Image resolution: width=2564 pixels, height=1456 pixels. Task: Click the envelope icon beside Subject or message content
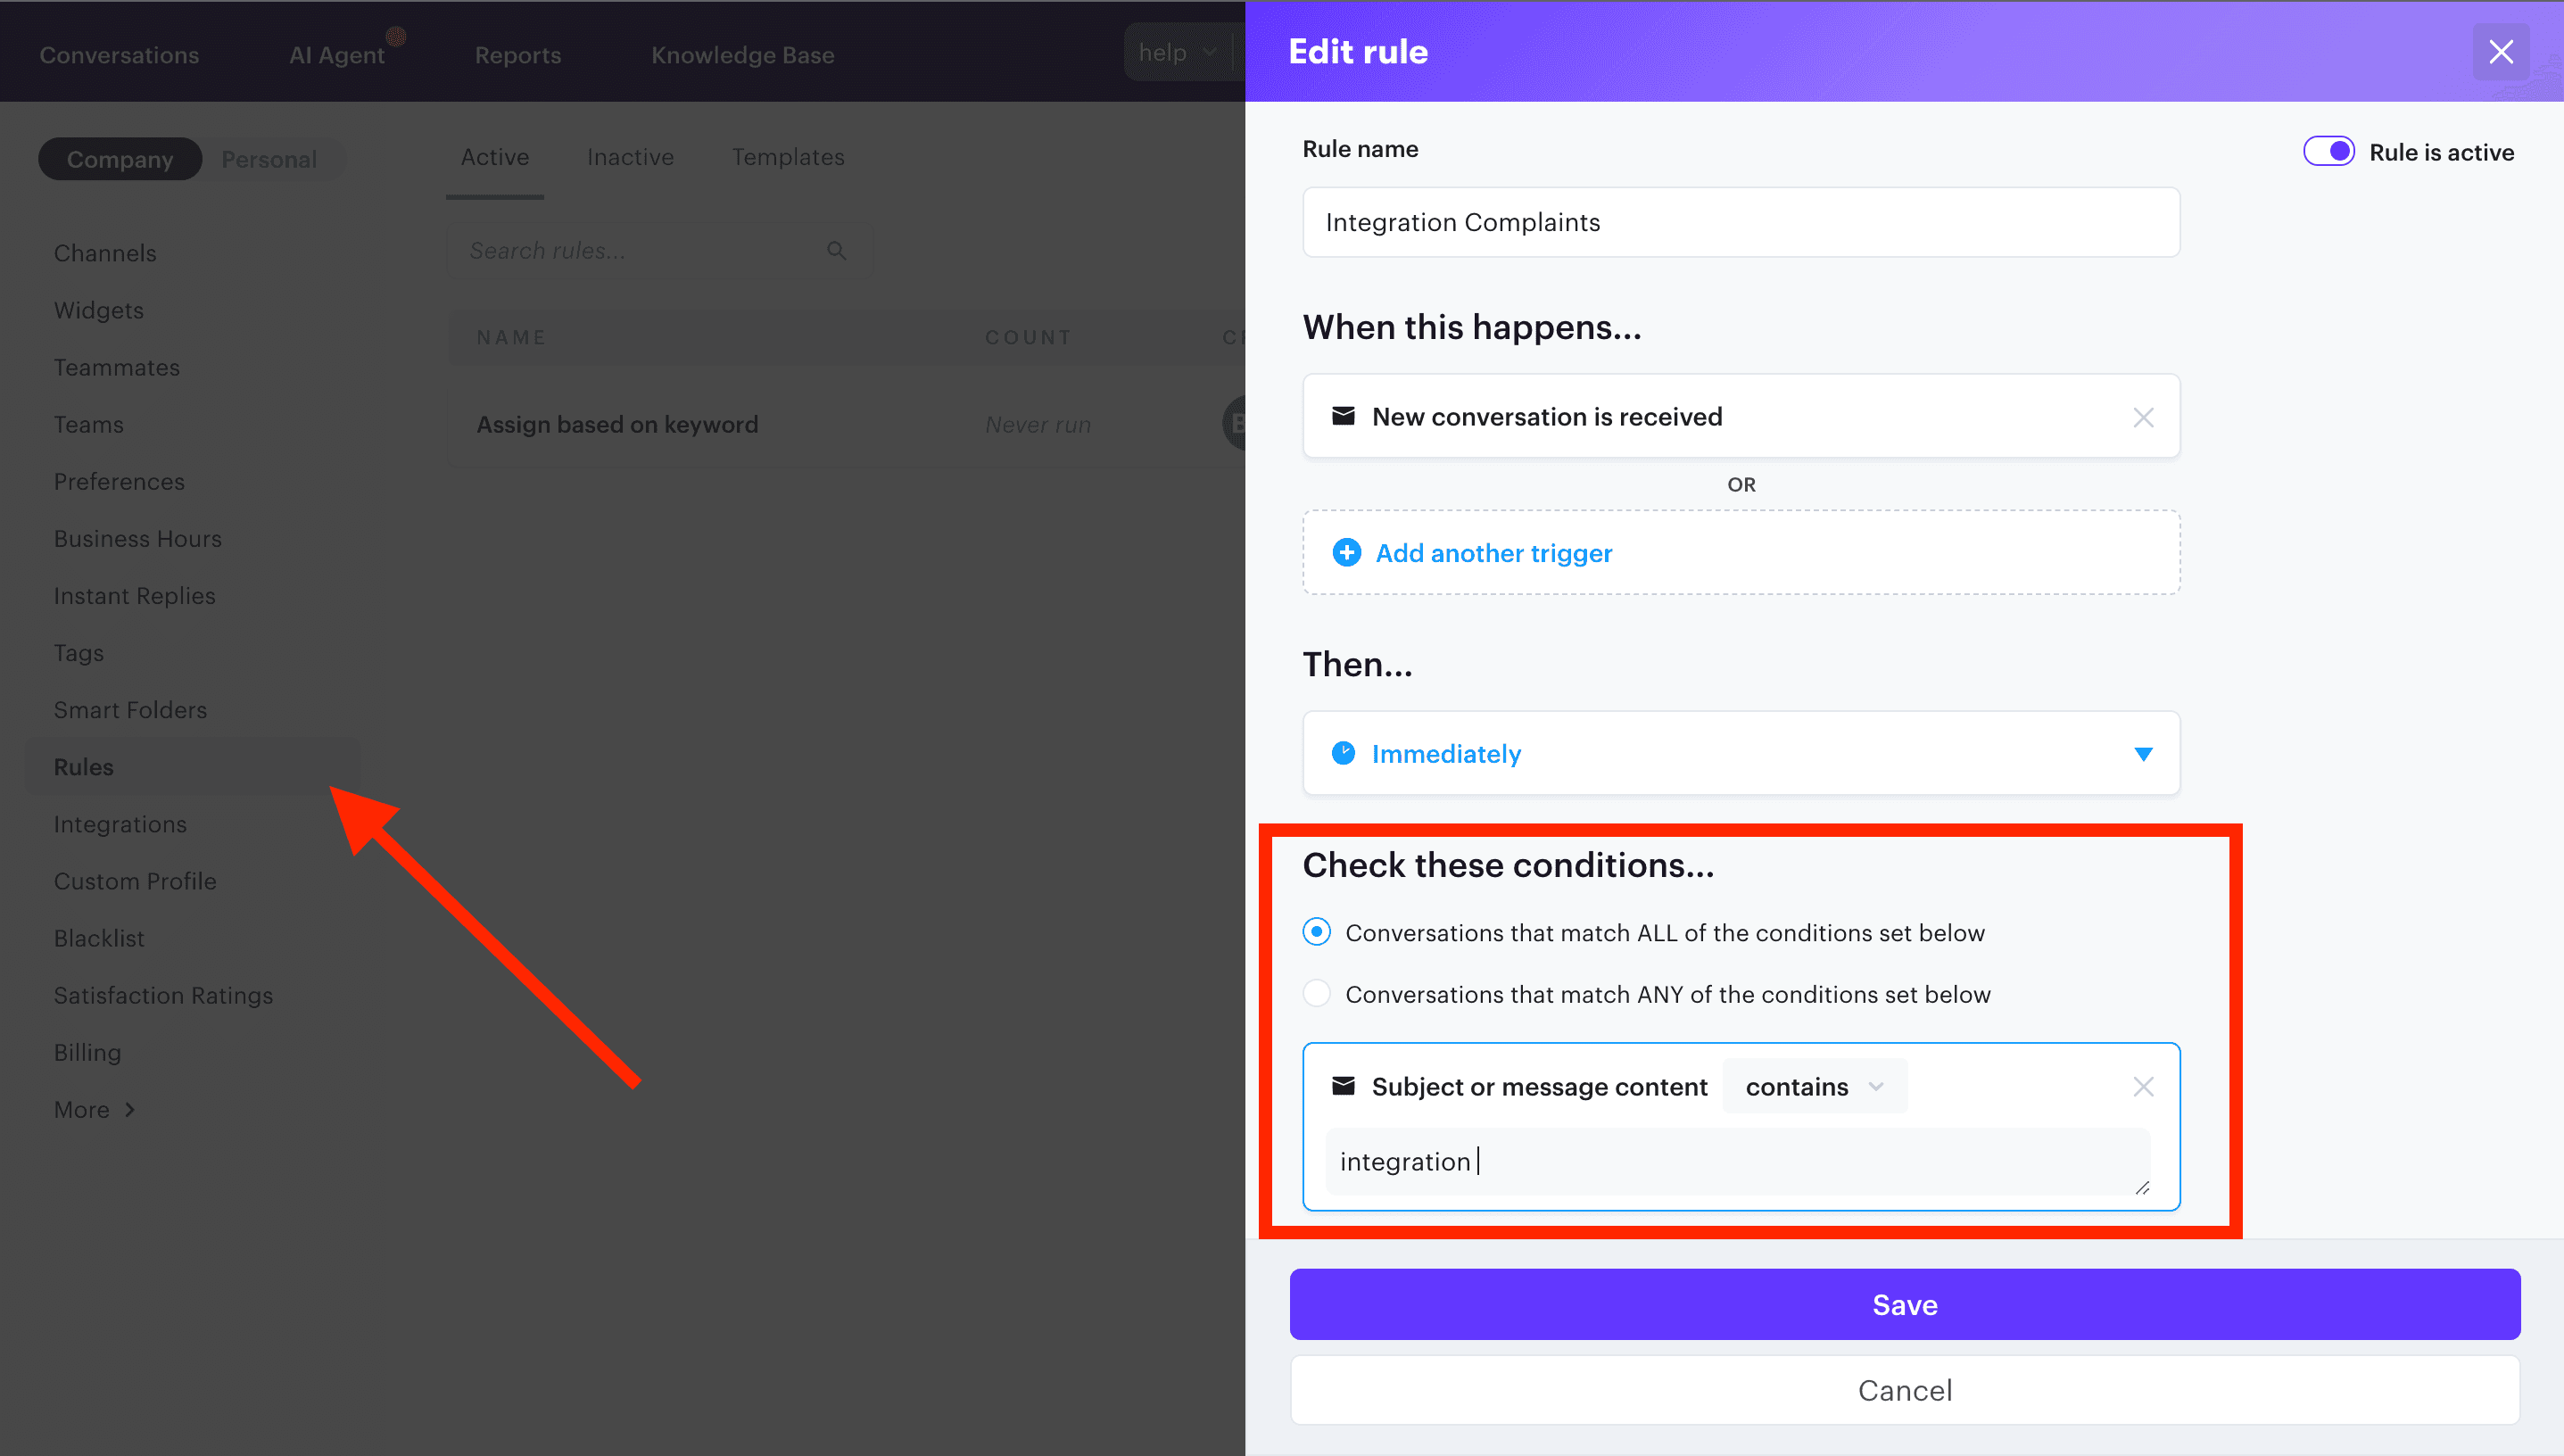[x=1345, y=1086]
